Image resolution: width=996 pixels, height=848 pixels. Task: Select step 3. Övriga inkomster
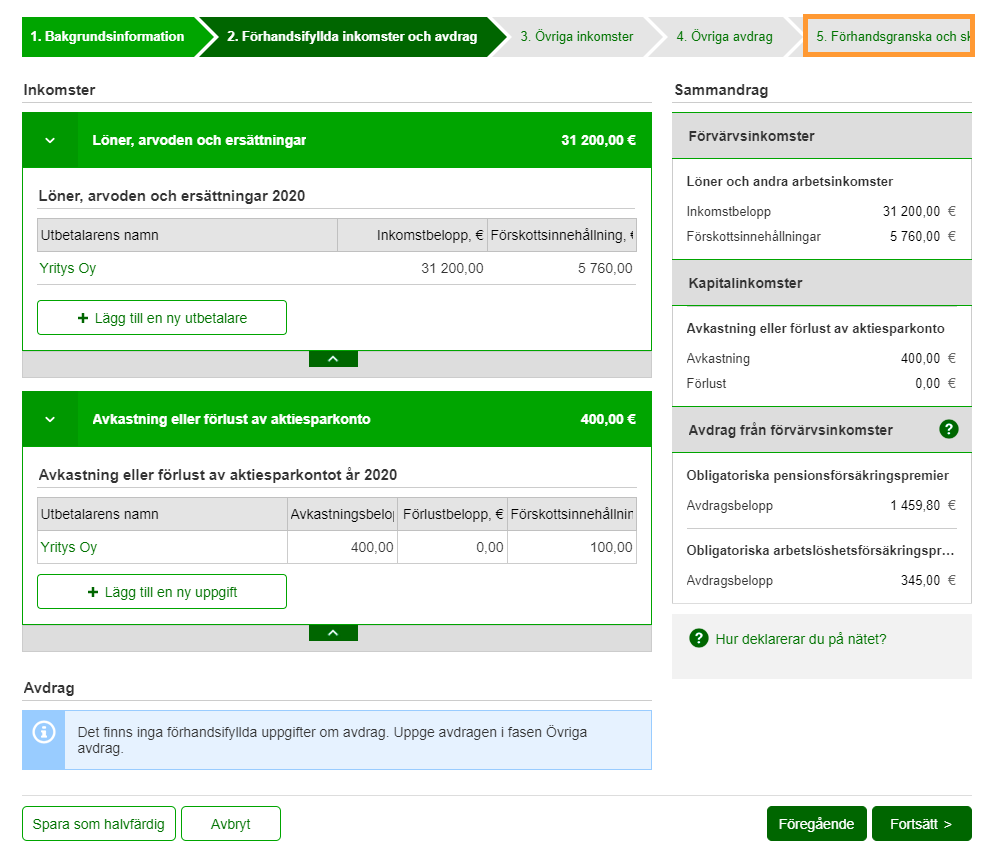click(x=576, y=37)
